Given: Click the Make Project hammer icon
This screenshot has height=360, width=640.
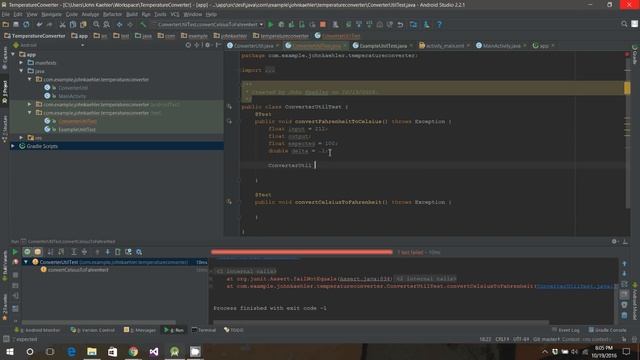Looking at the screenshot, I should (x=143, y=24).
